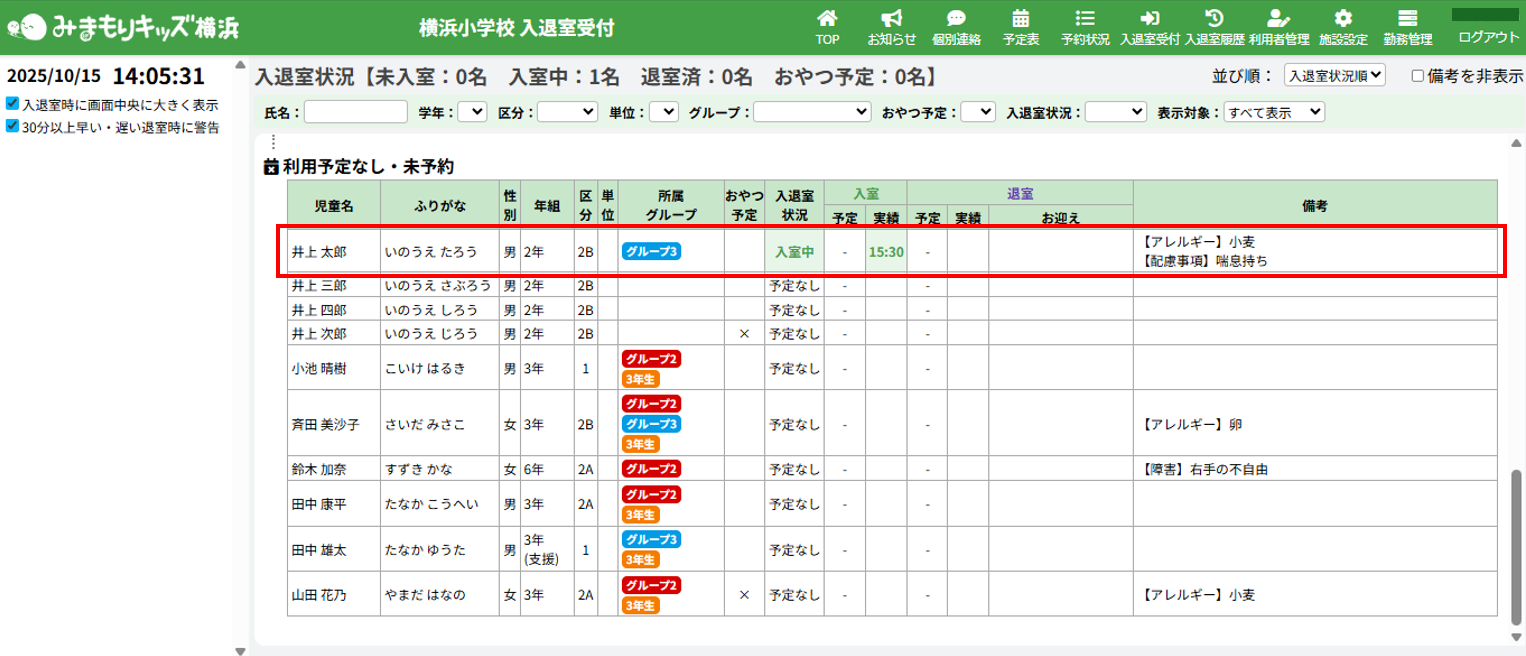Toggle 備考を非表示 checkbox

1417,75
